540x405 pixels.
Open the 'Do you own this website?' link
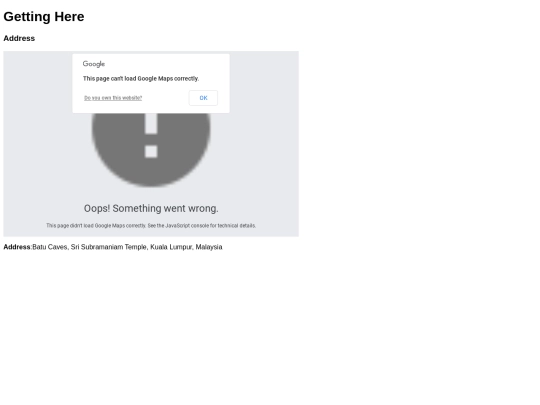[113, 98]
